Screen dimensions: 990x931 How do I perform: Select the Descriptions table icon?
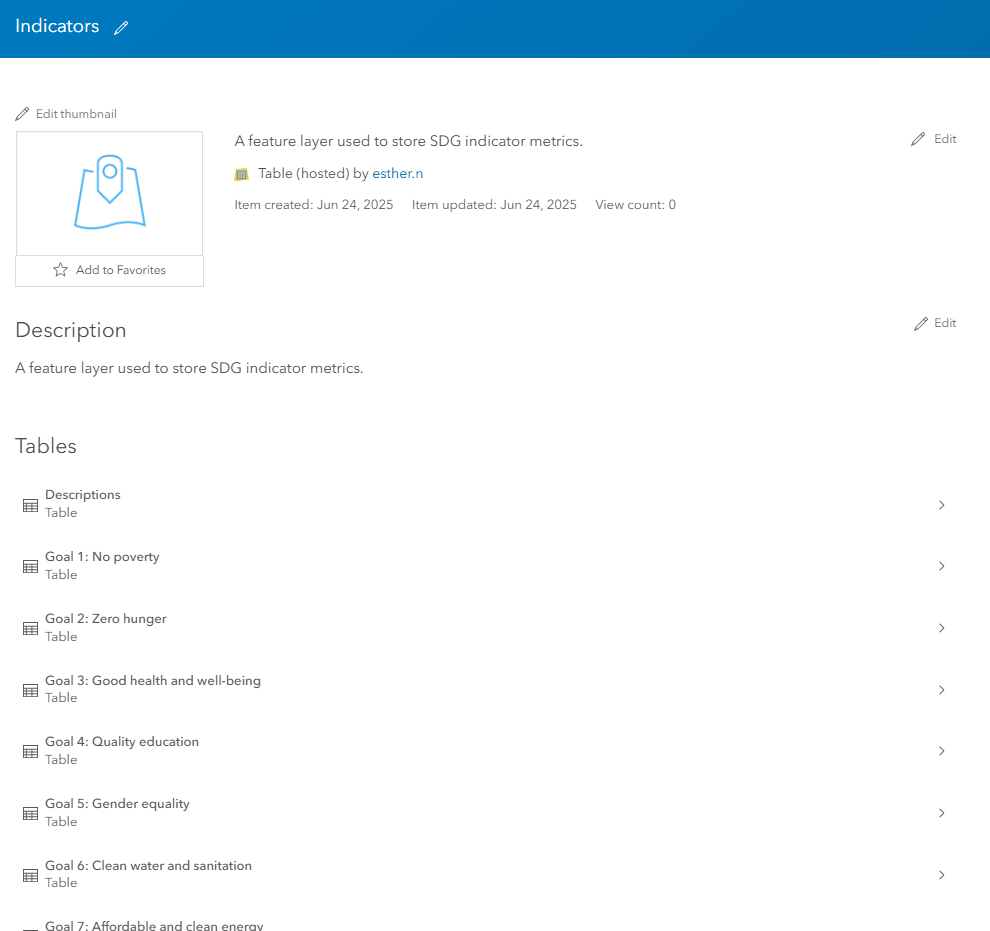28,503
